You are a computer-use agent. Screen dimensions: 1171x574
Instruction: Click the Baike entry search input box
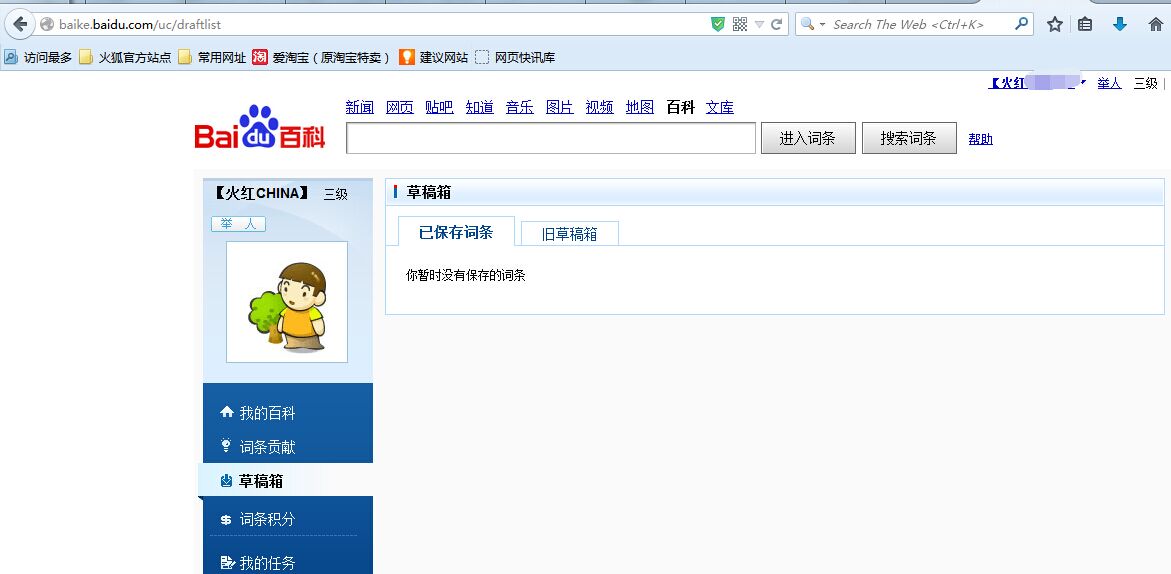click(551, 138)
